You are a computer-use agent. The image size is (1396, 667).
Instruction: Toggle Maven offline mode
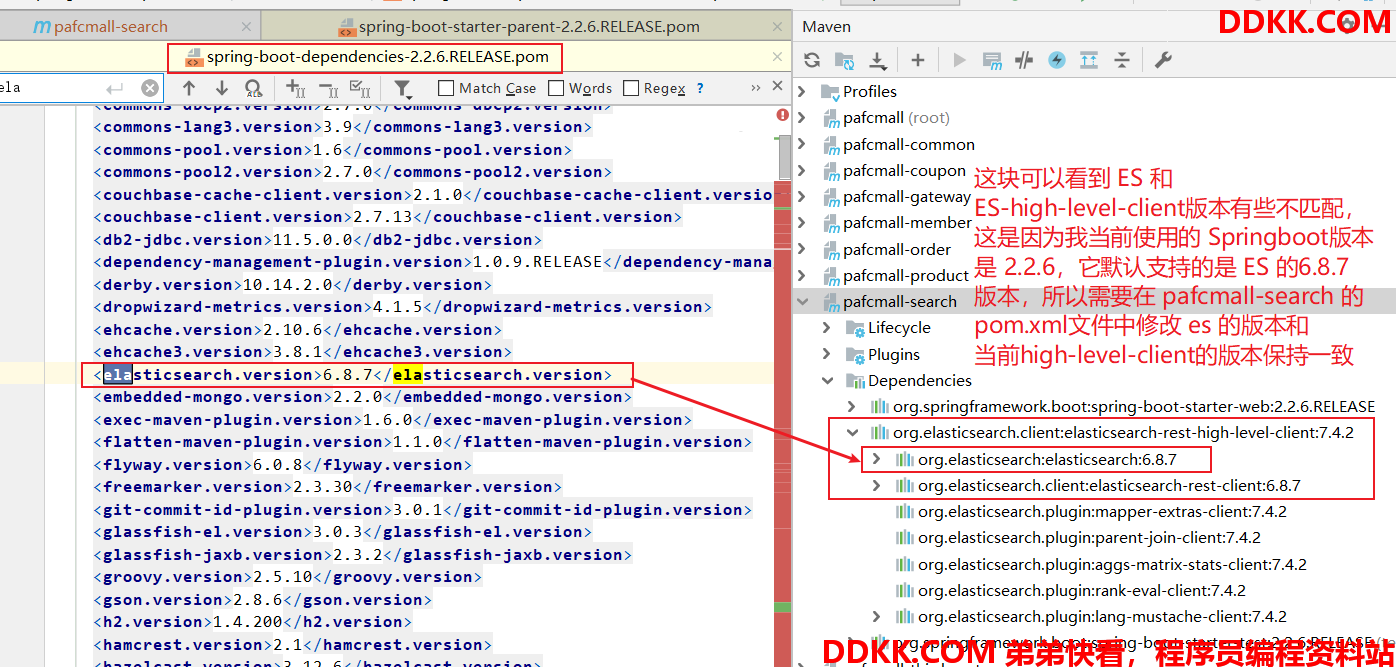(1024, 60)
